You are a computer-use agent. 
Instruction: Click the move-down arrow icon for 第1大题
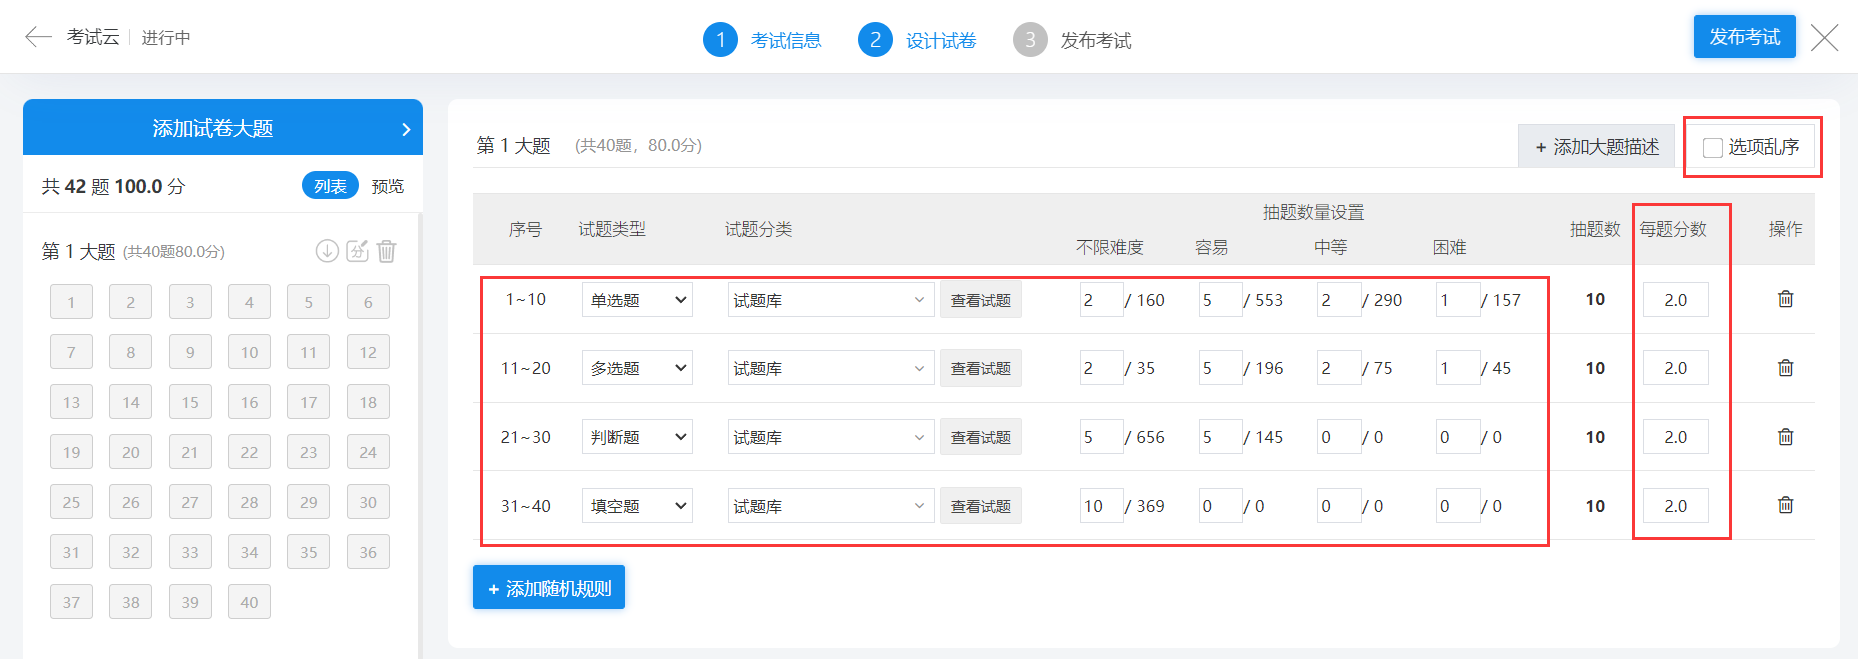pos(327,251)
